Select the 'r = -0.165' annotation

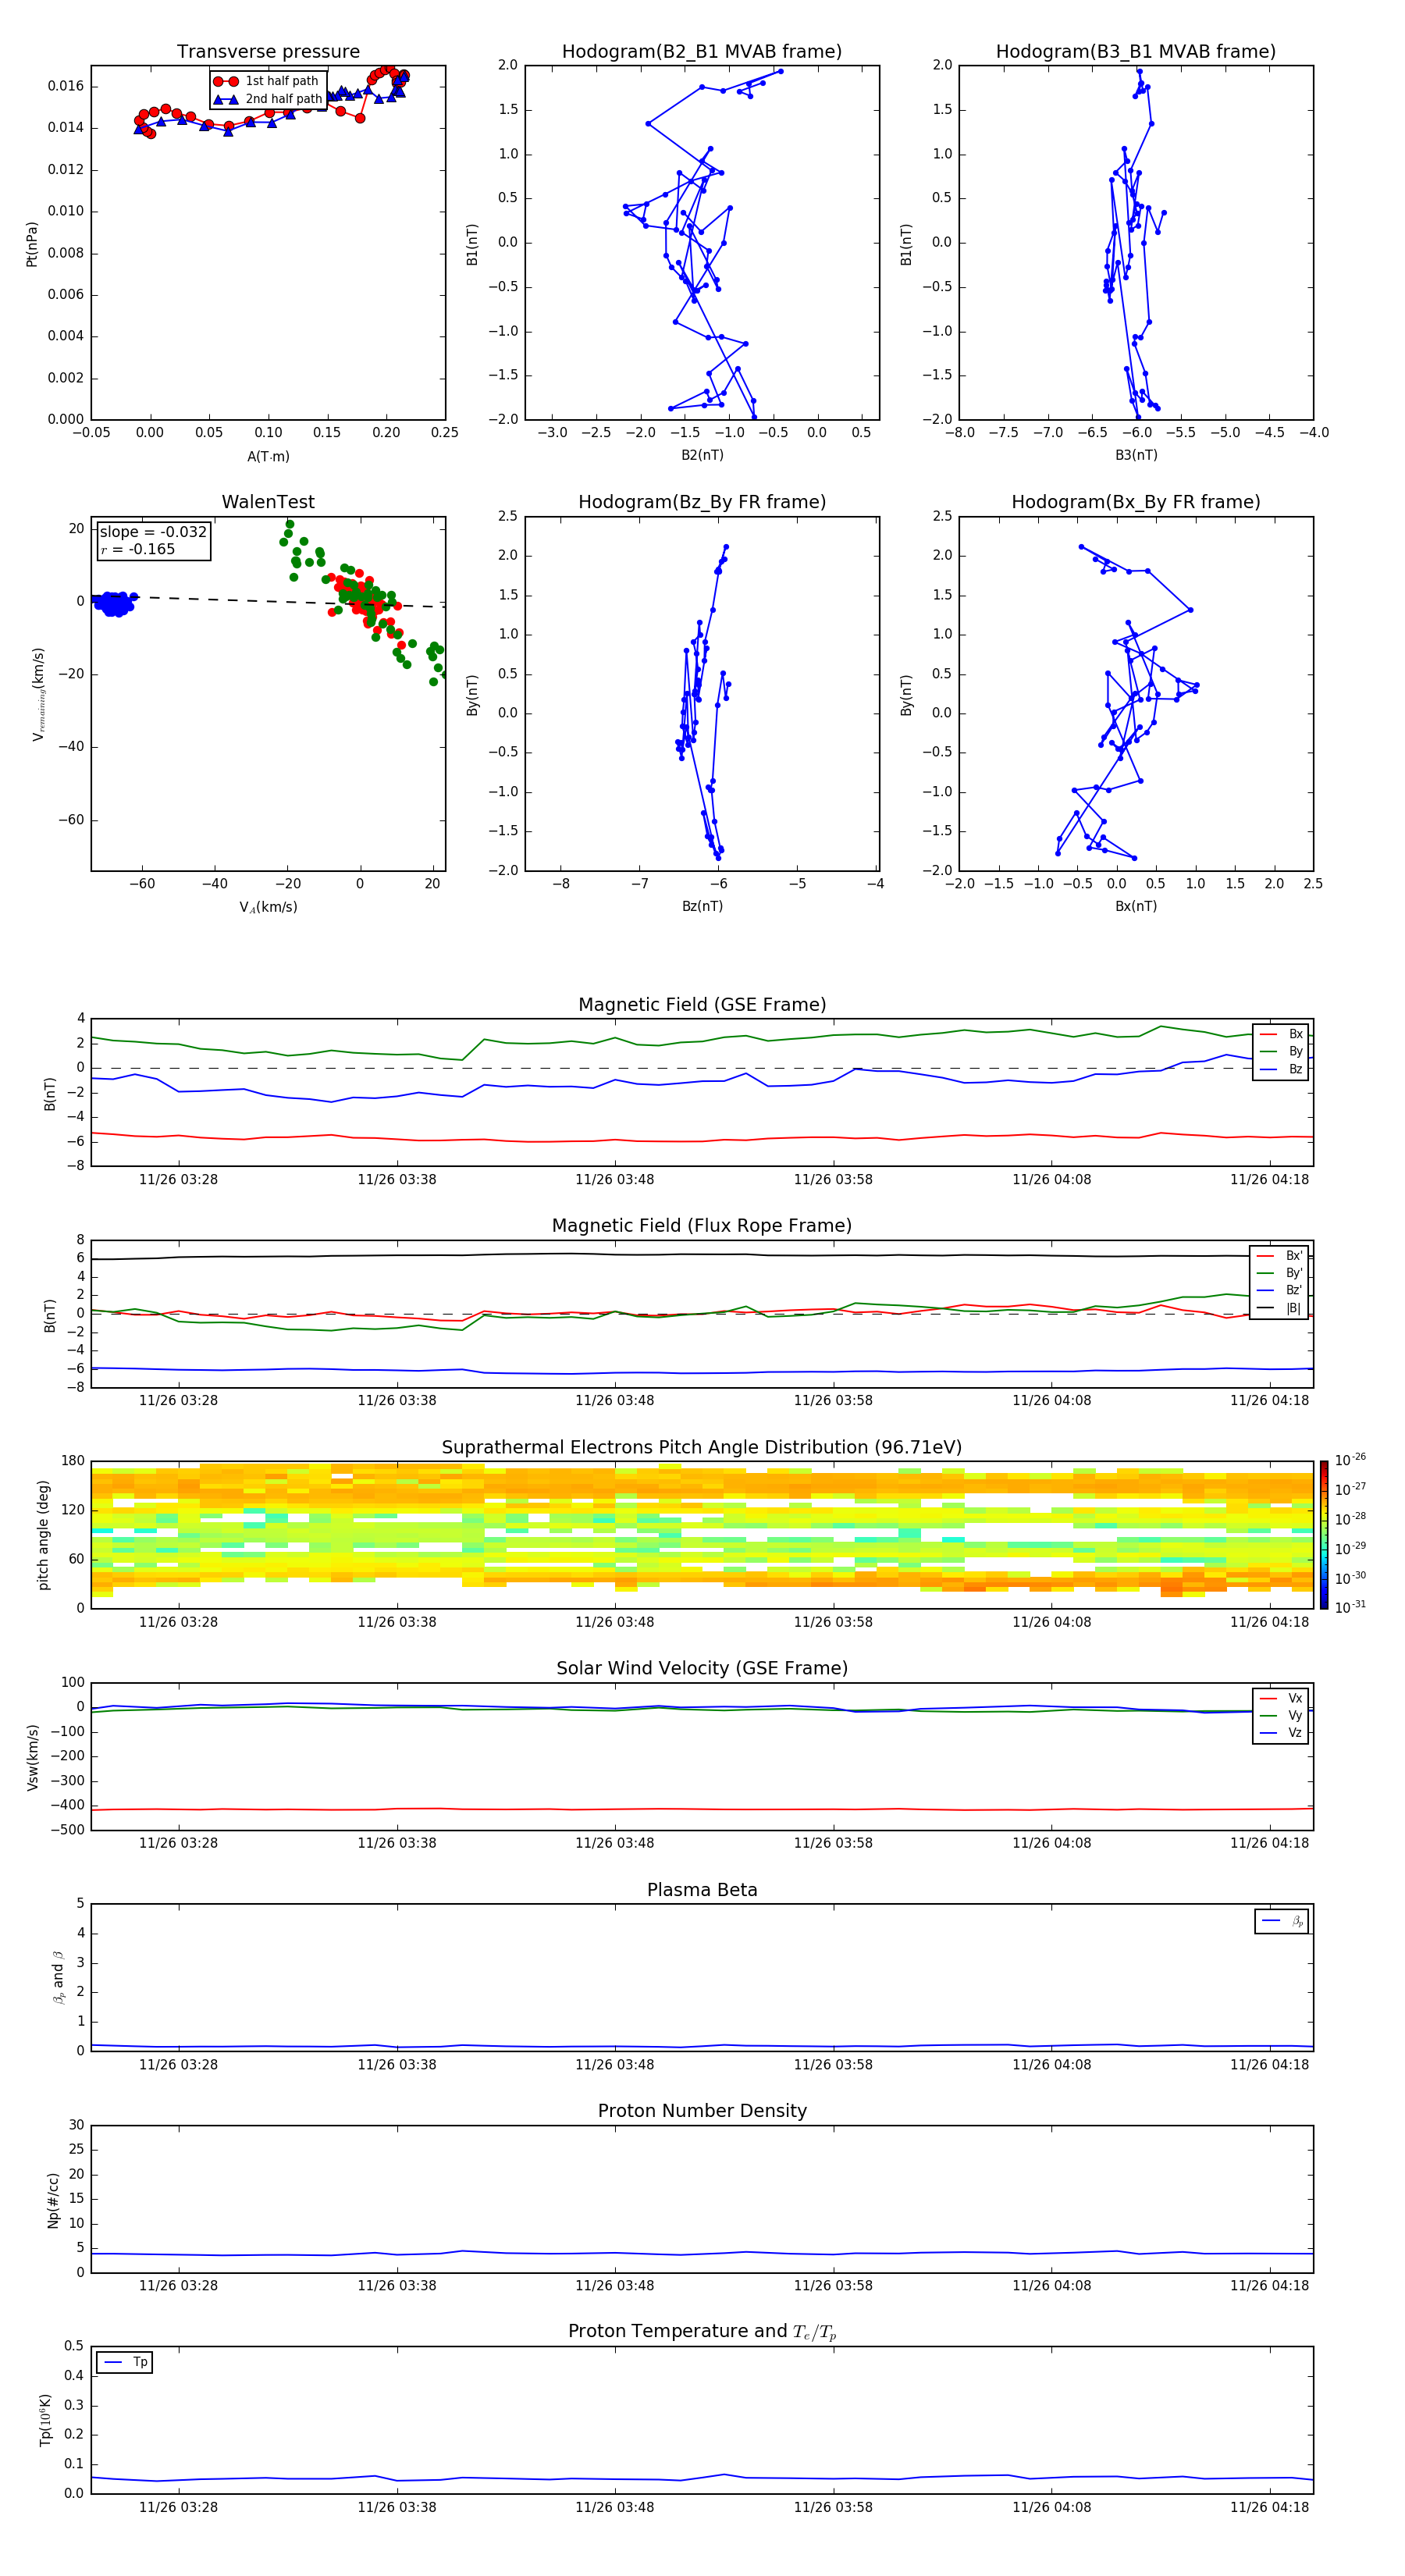[137, 549]
